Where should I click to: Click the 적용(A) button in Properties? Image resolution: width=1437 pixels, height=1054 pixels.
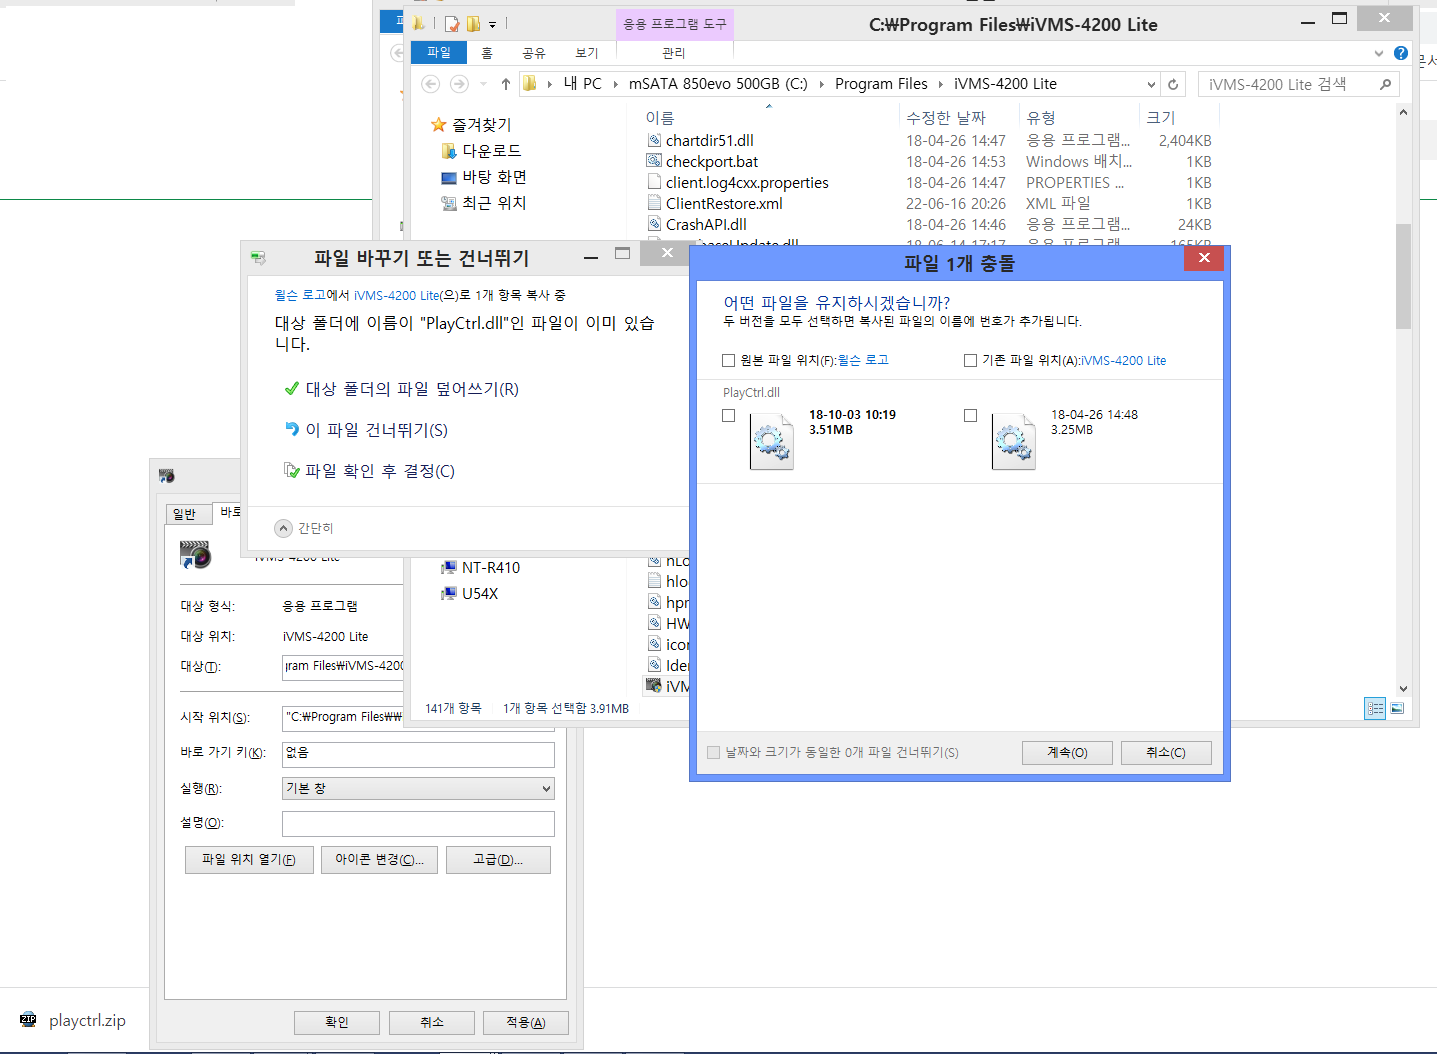(x=526, y=1022)
